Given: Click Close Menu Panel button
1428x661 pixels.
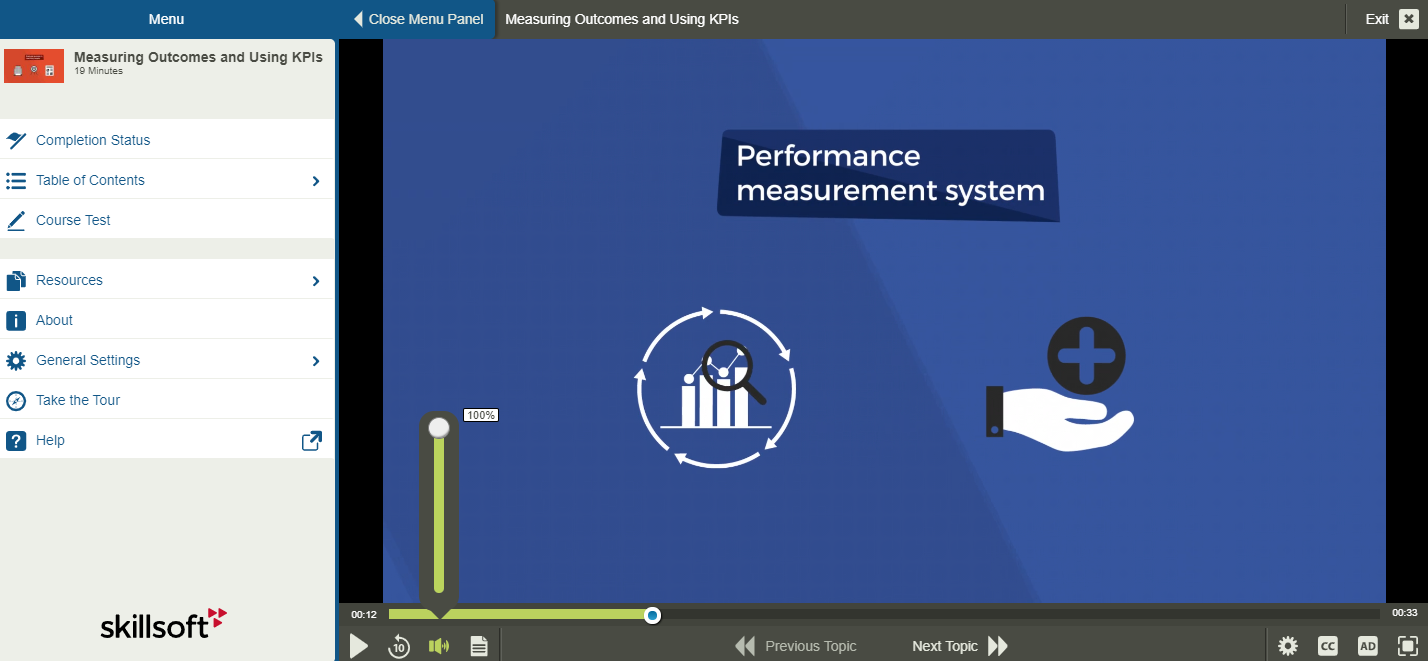Looking at the screenshot, I should [x=418, y=19].
